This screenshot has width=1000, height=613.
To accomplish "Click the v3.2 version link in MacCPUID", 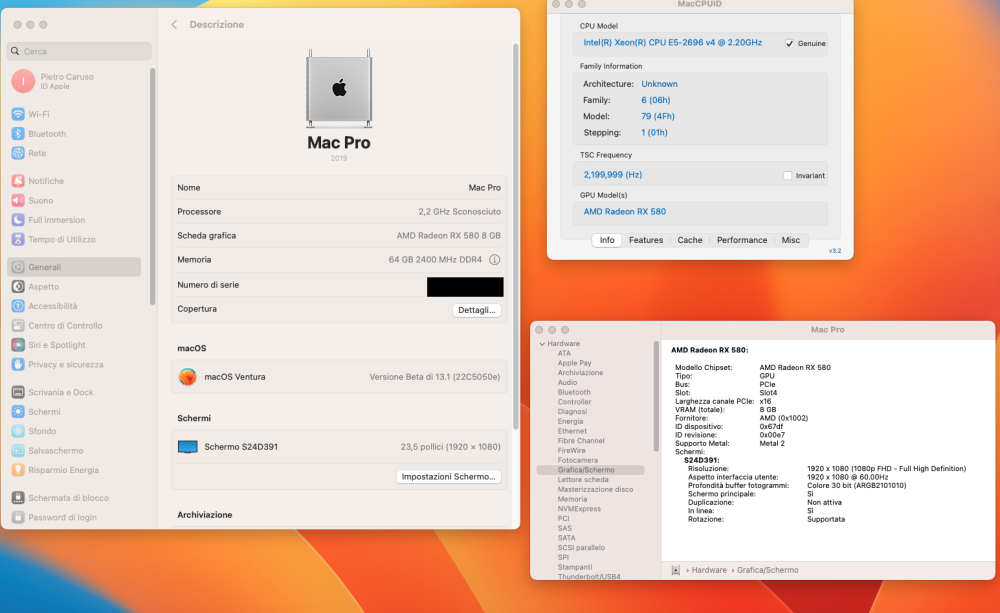I will 835,251.
